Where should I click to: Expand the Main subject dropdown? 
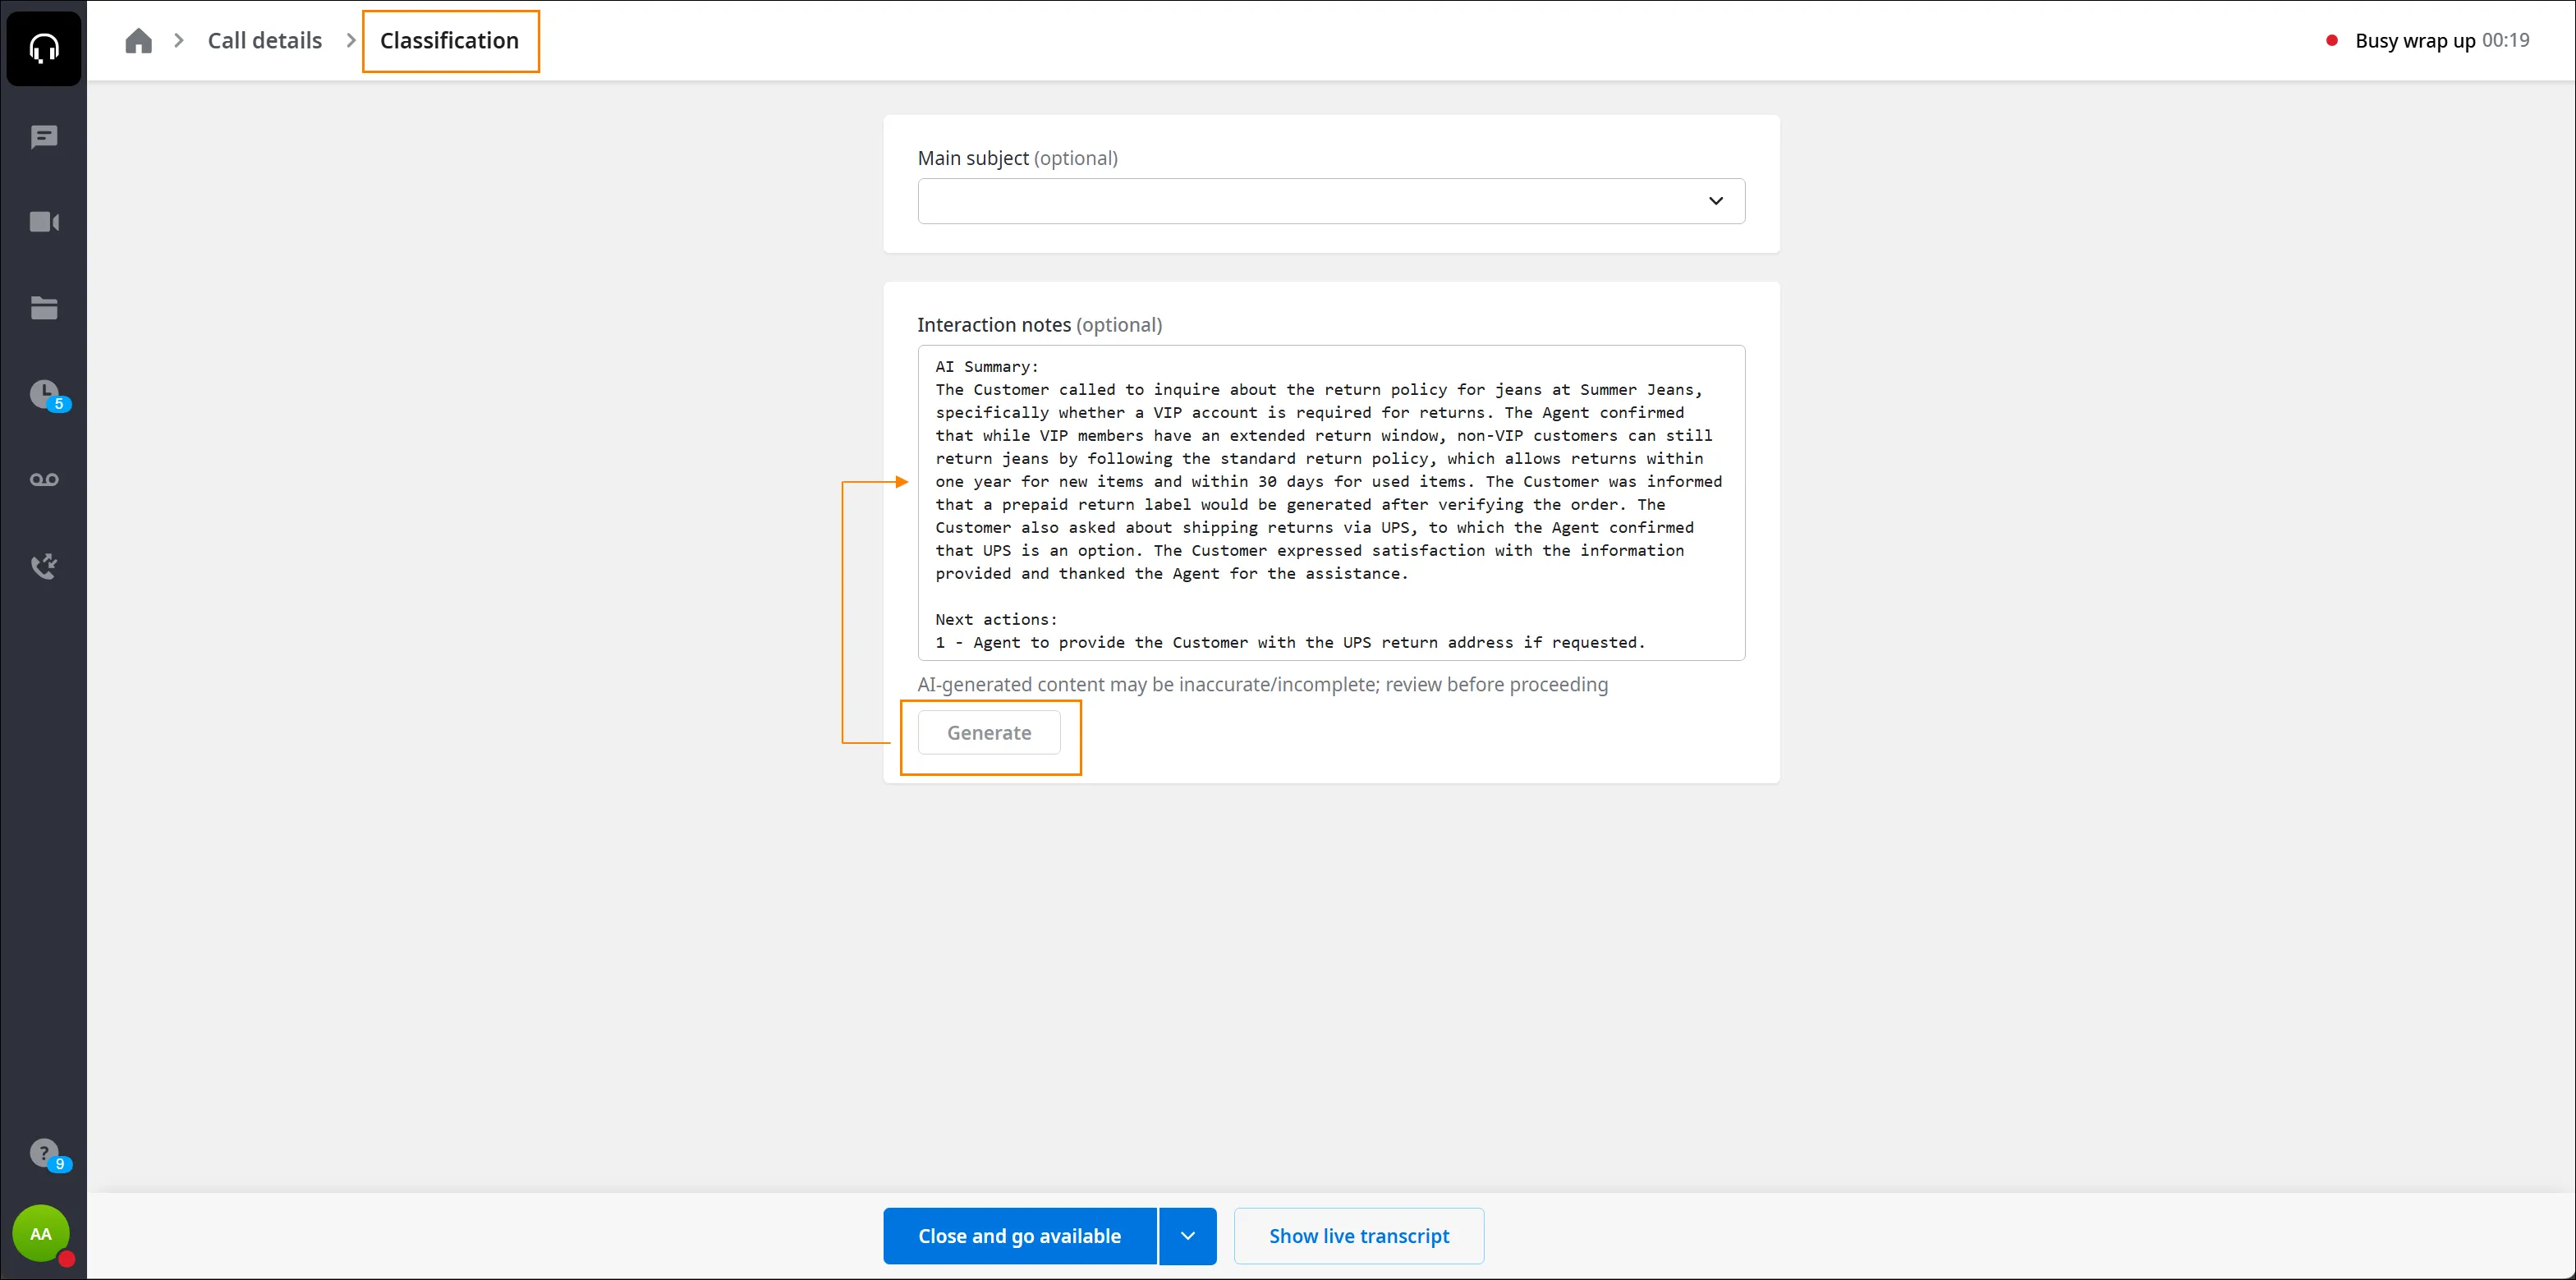(1331, 201)
